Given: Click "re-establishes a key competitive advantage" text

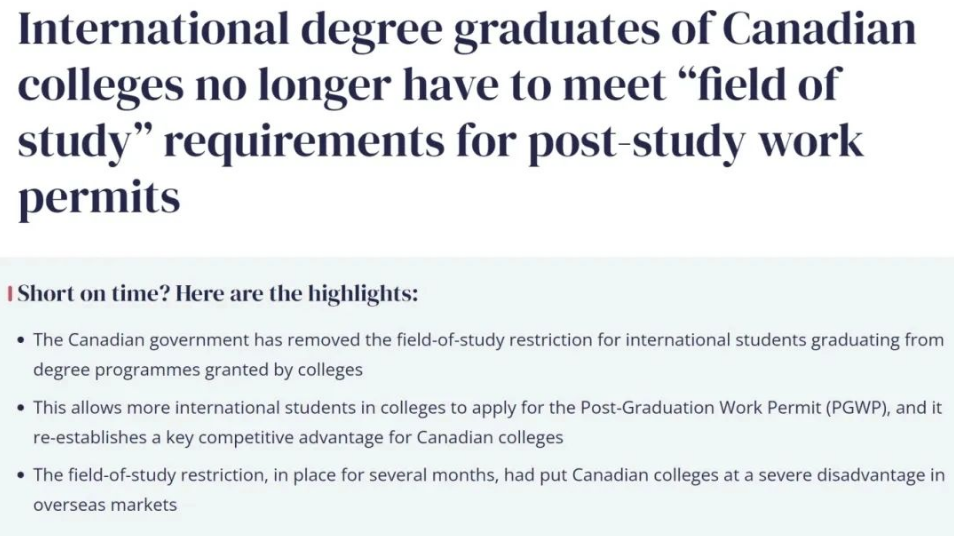Looking at the screenshot, I should (x=208, y=437).
